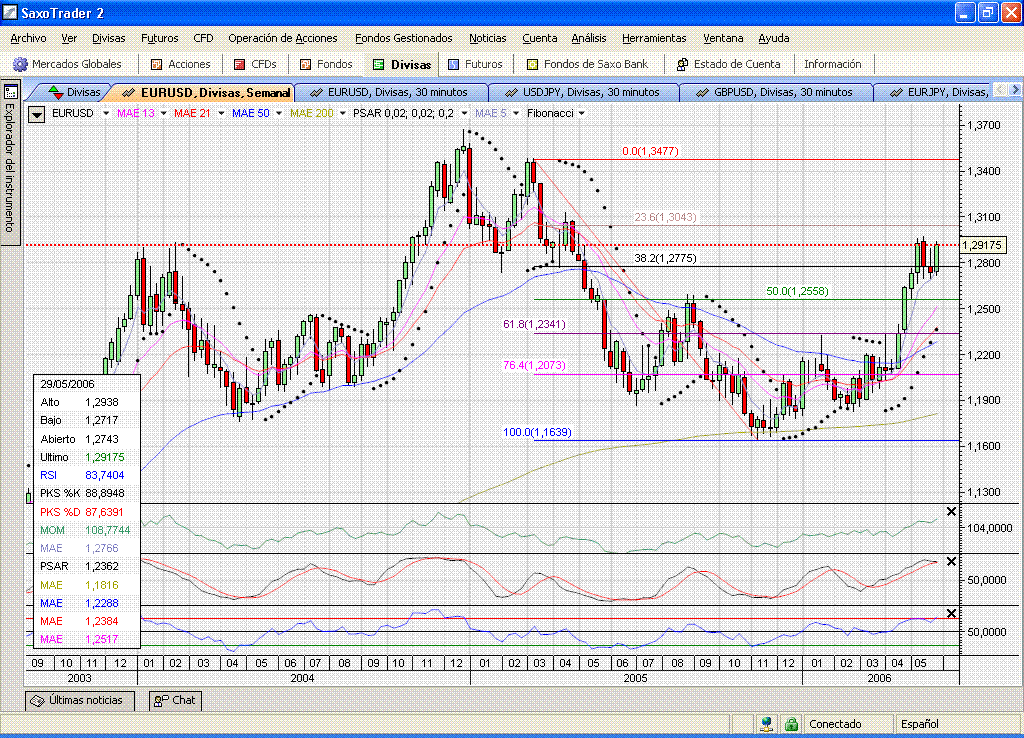Click the Información toolbar button
This screenshot has width=1024, height=738.
pyautogui.click(x=832, y=64)
